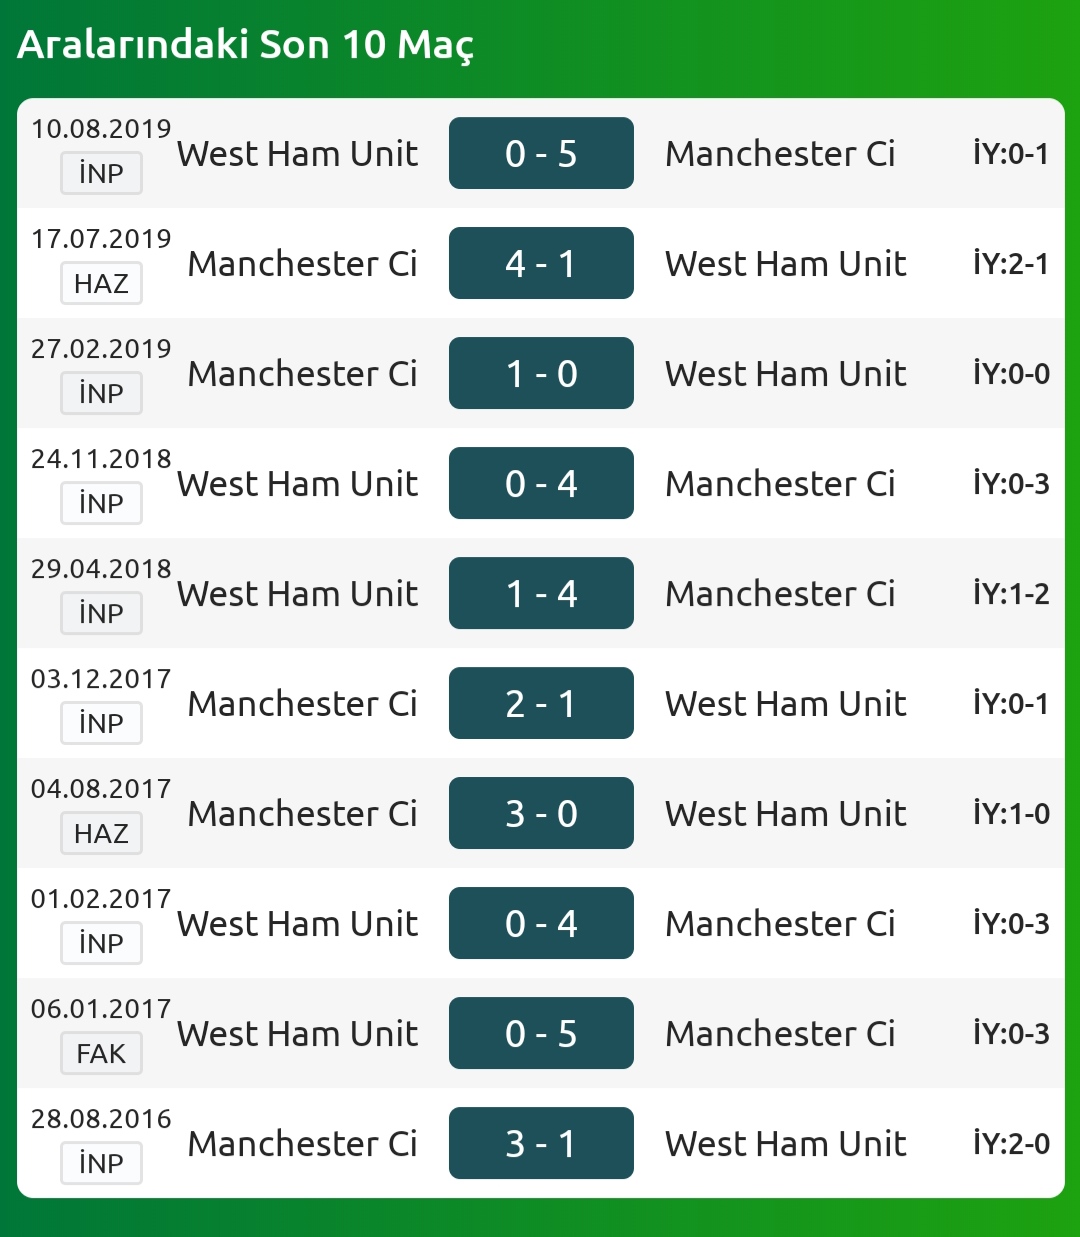1080x1237 pixels.
Task: Click the İNP league tag under 10.08.2019
Action: point(101,173)
